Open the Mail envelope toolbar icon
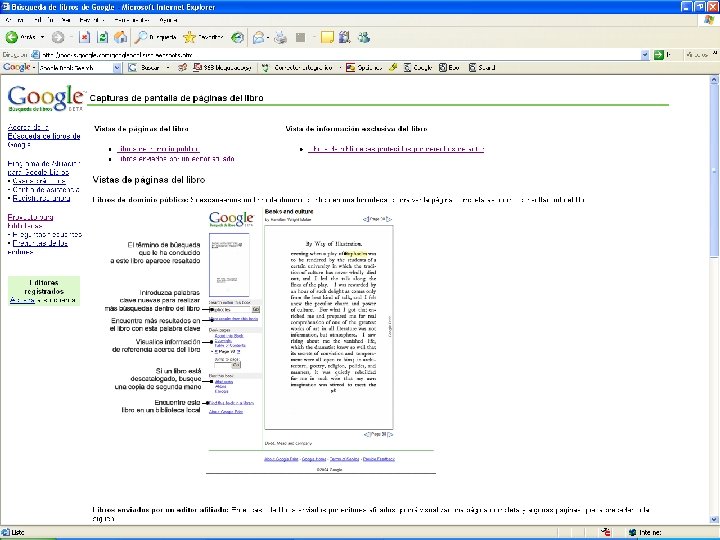Image resolution: width=720 pixels, height=540 pixels. tap(258, 37)
